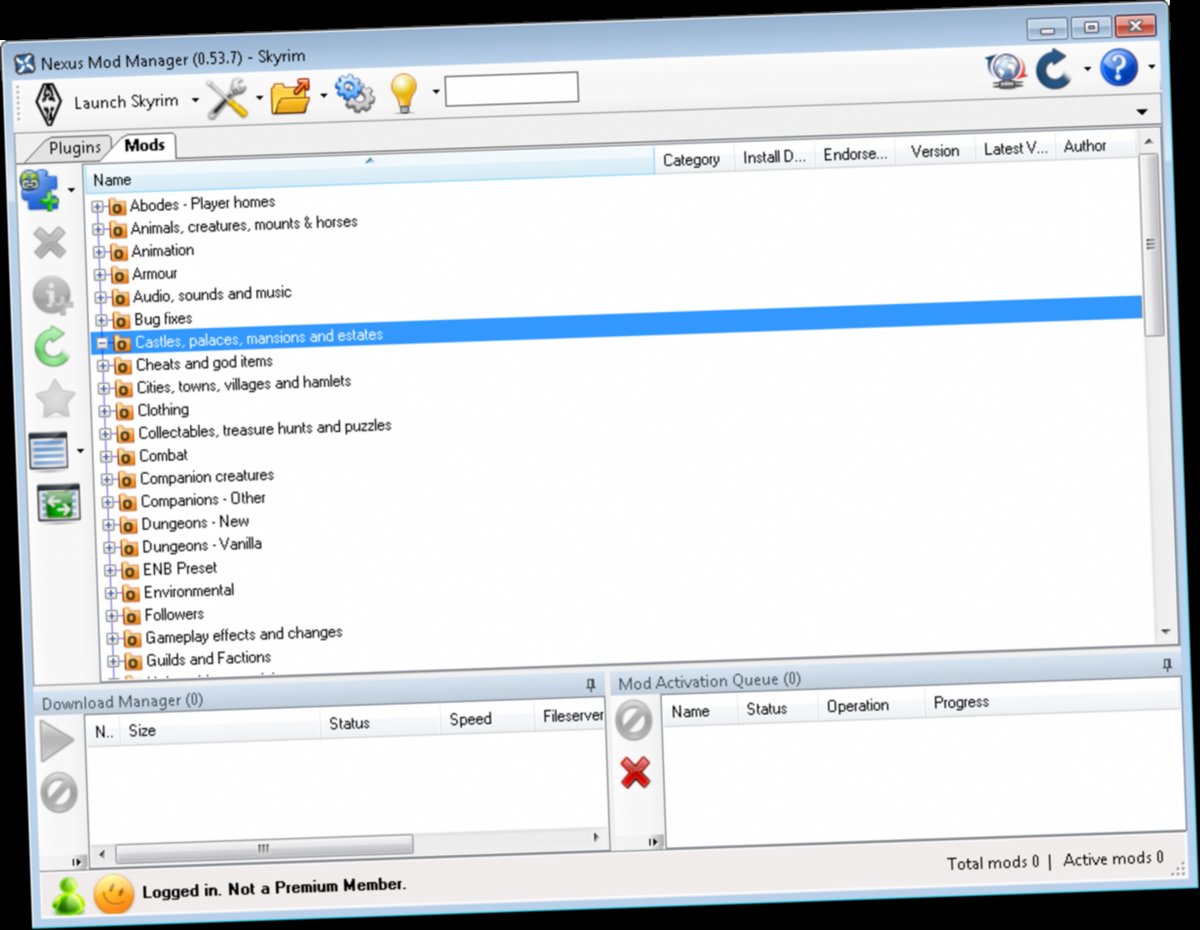The image size is (1200, 930).
Task: Select Audio, sounds and music category
Action: point(212,294)
